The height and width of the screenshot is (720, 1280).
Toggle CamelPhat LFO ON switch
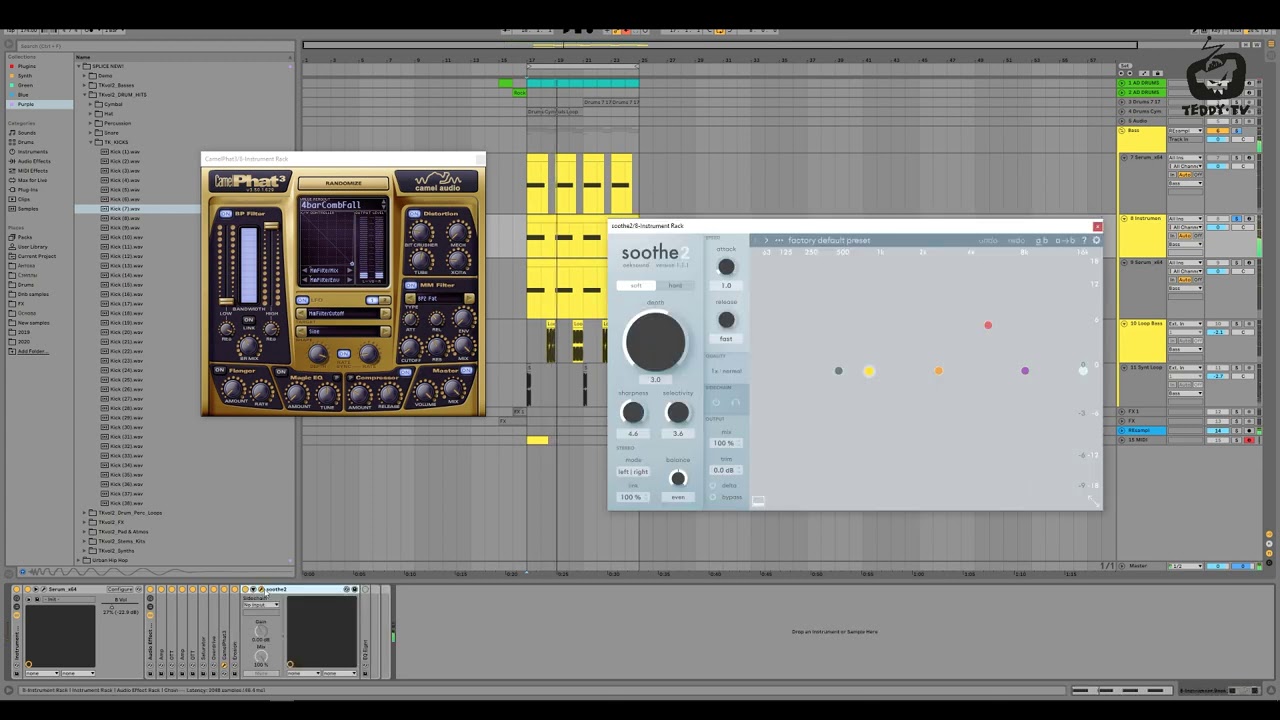302,300
